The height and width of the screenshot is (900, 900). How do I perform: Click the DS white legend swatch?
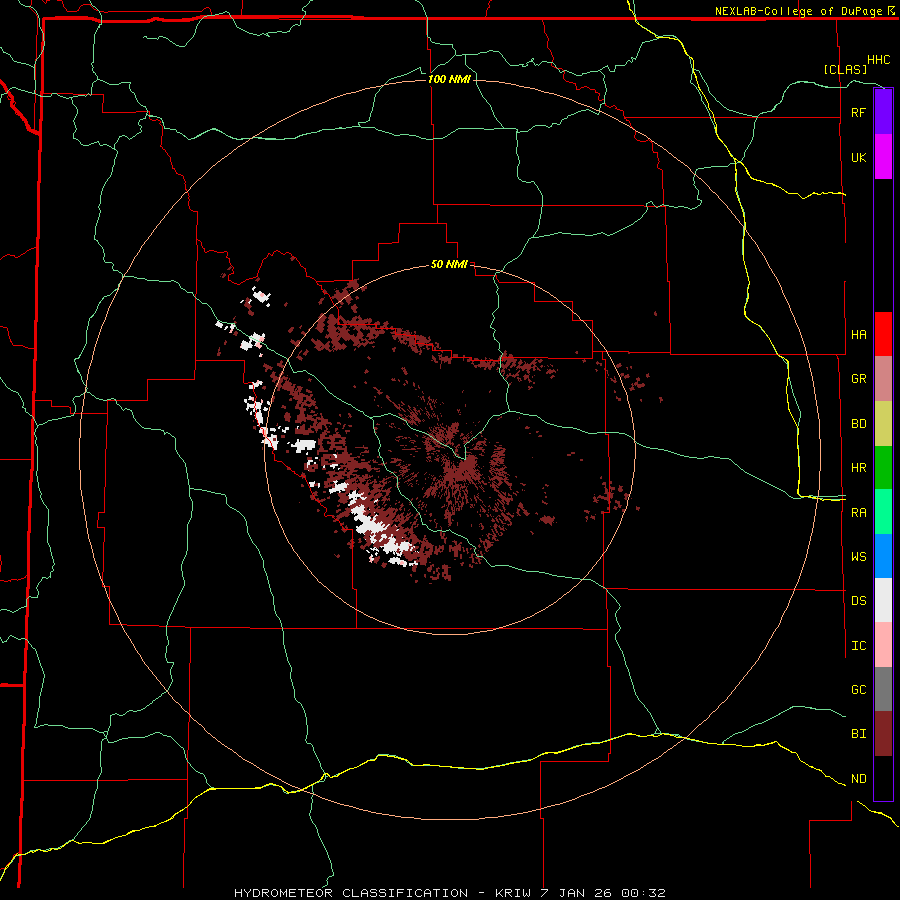click(x=883, y=600)
